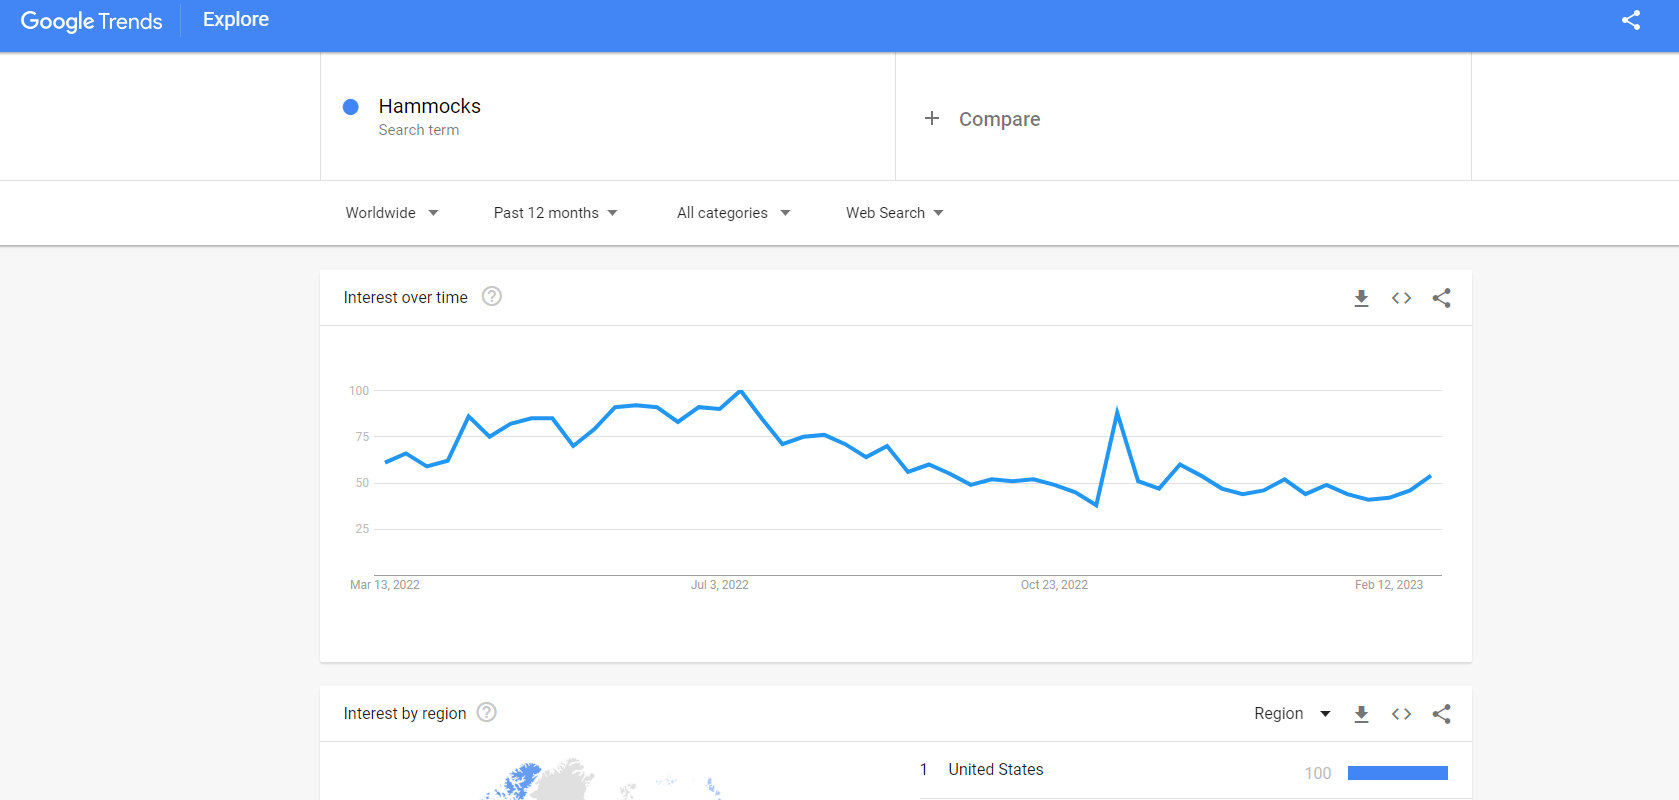Viewport: 1679px width, 800px height.
Task: Download Interest over time data as CSV
Action: pos(1361,298)
